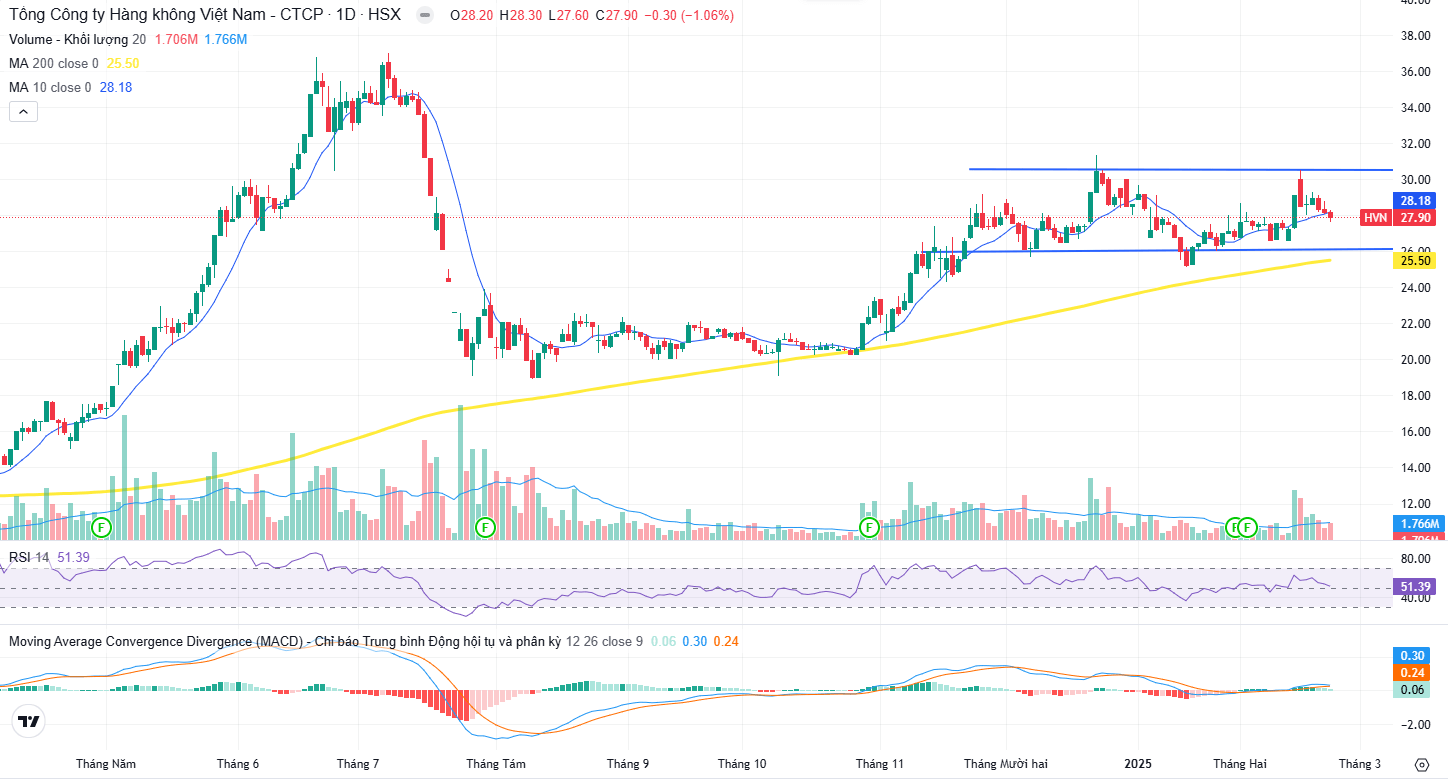Image resolution: width=1448 pixels, height=781 pixels.
Task: Click the 28.18 blue MA price label
Action: pyautogui.click(x=1416, y=200)
